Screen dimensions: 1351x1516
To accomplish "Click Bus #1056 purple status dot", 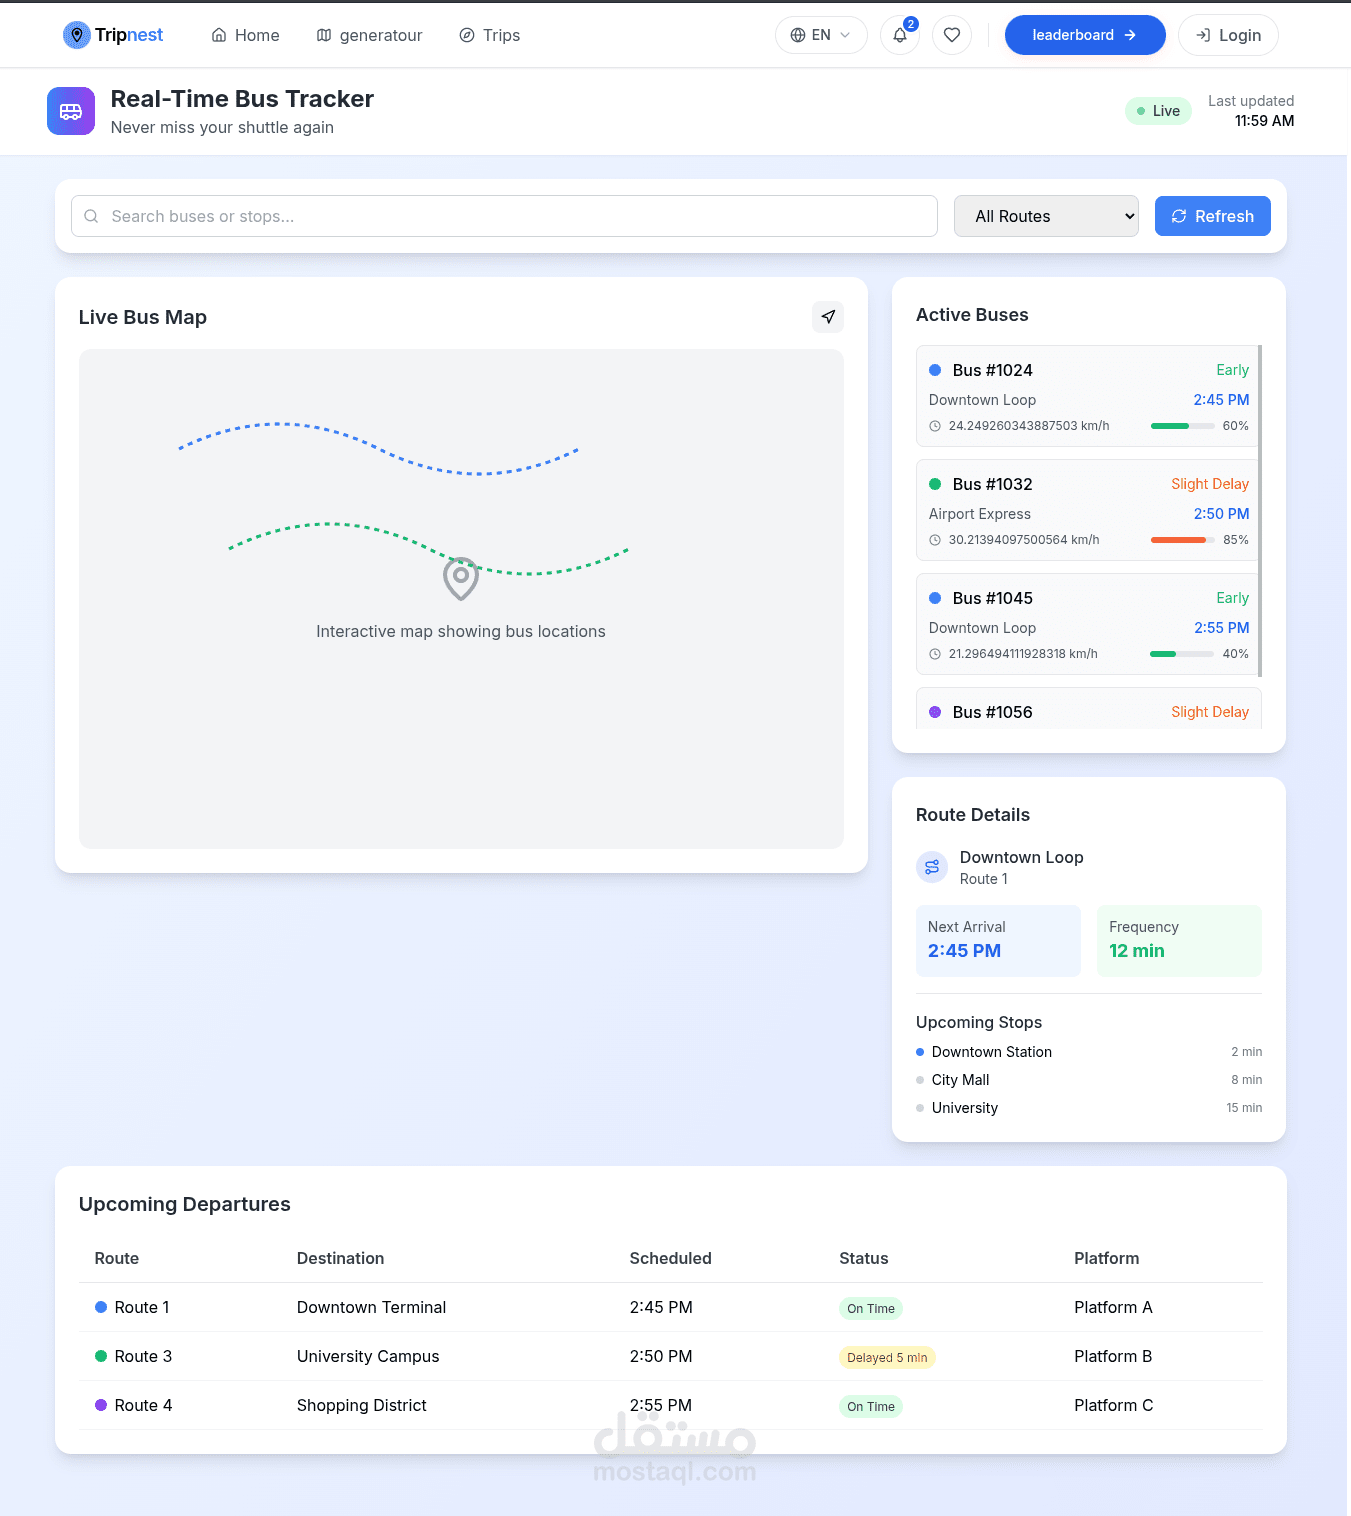I will point(935,712).
